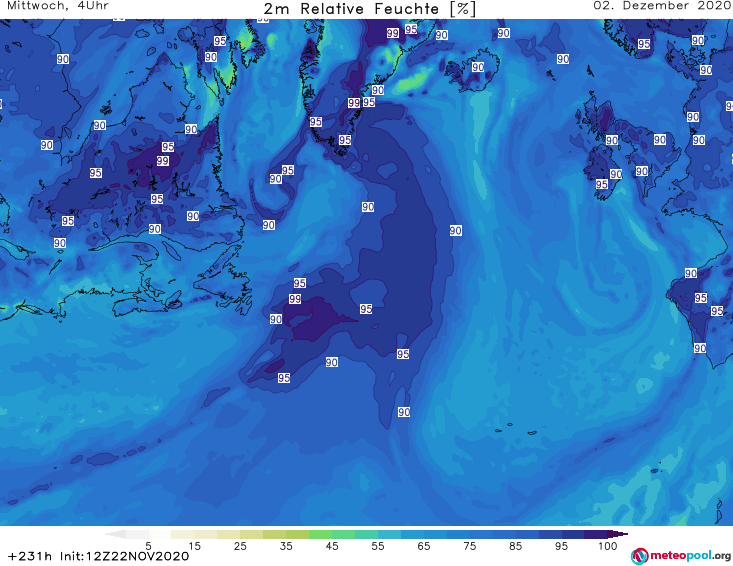
Task: Click the colorbar tick label '45'
Action: [x=332, y=546]
